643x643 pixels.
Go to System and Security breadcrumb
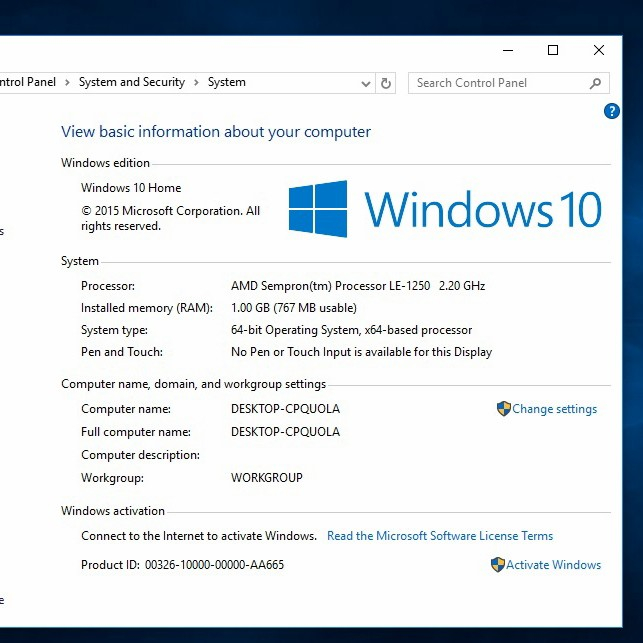click(x=132, y=83)
